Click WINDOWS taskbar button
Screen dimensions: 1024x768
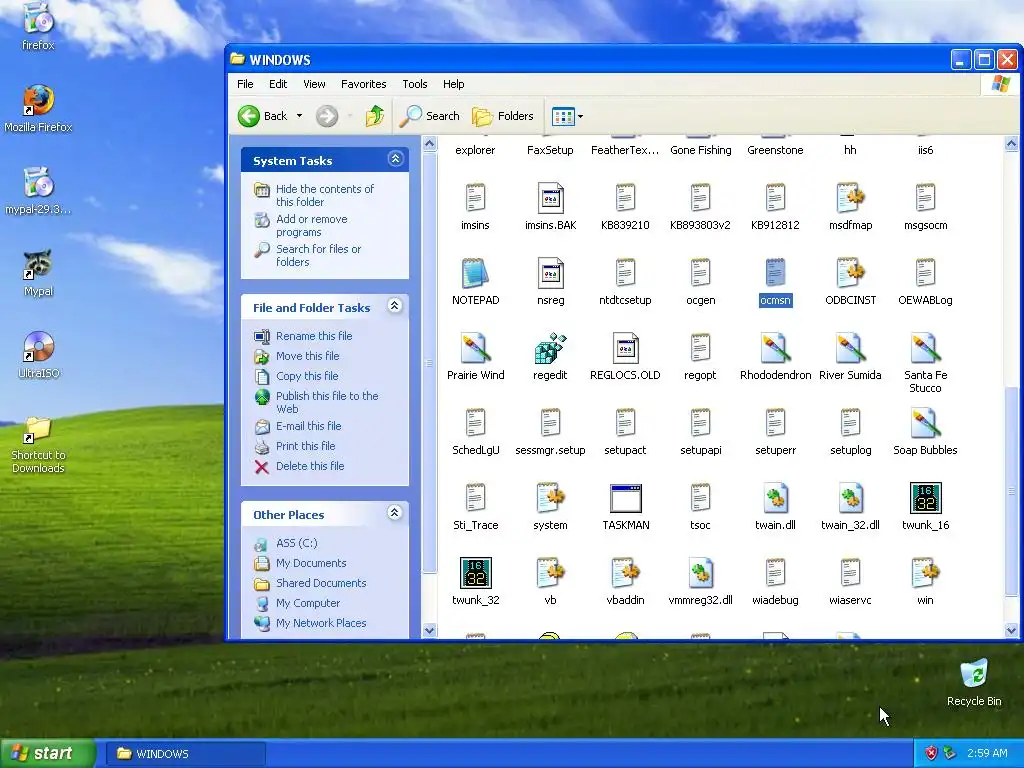186,754
